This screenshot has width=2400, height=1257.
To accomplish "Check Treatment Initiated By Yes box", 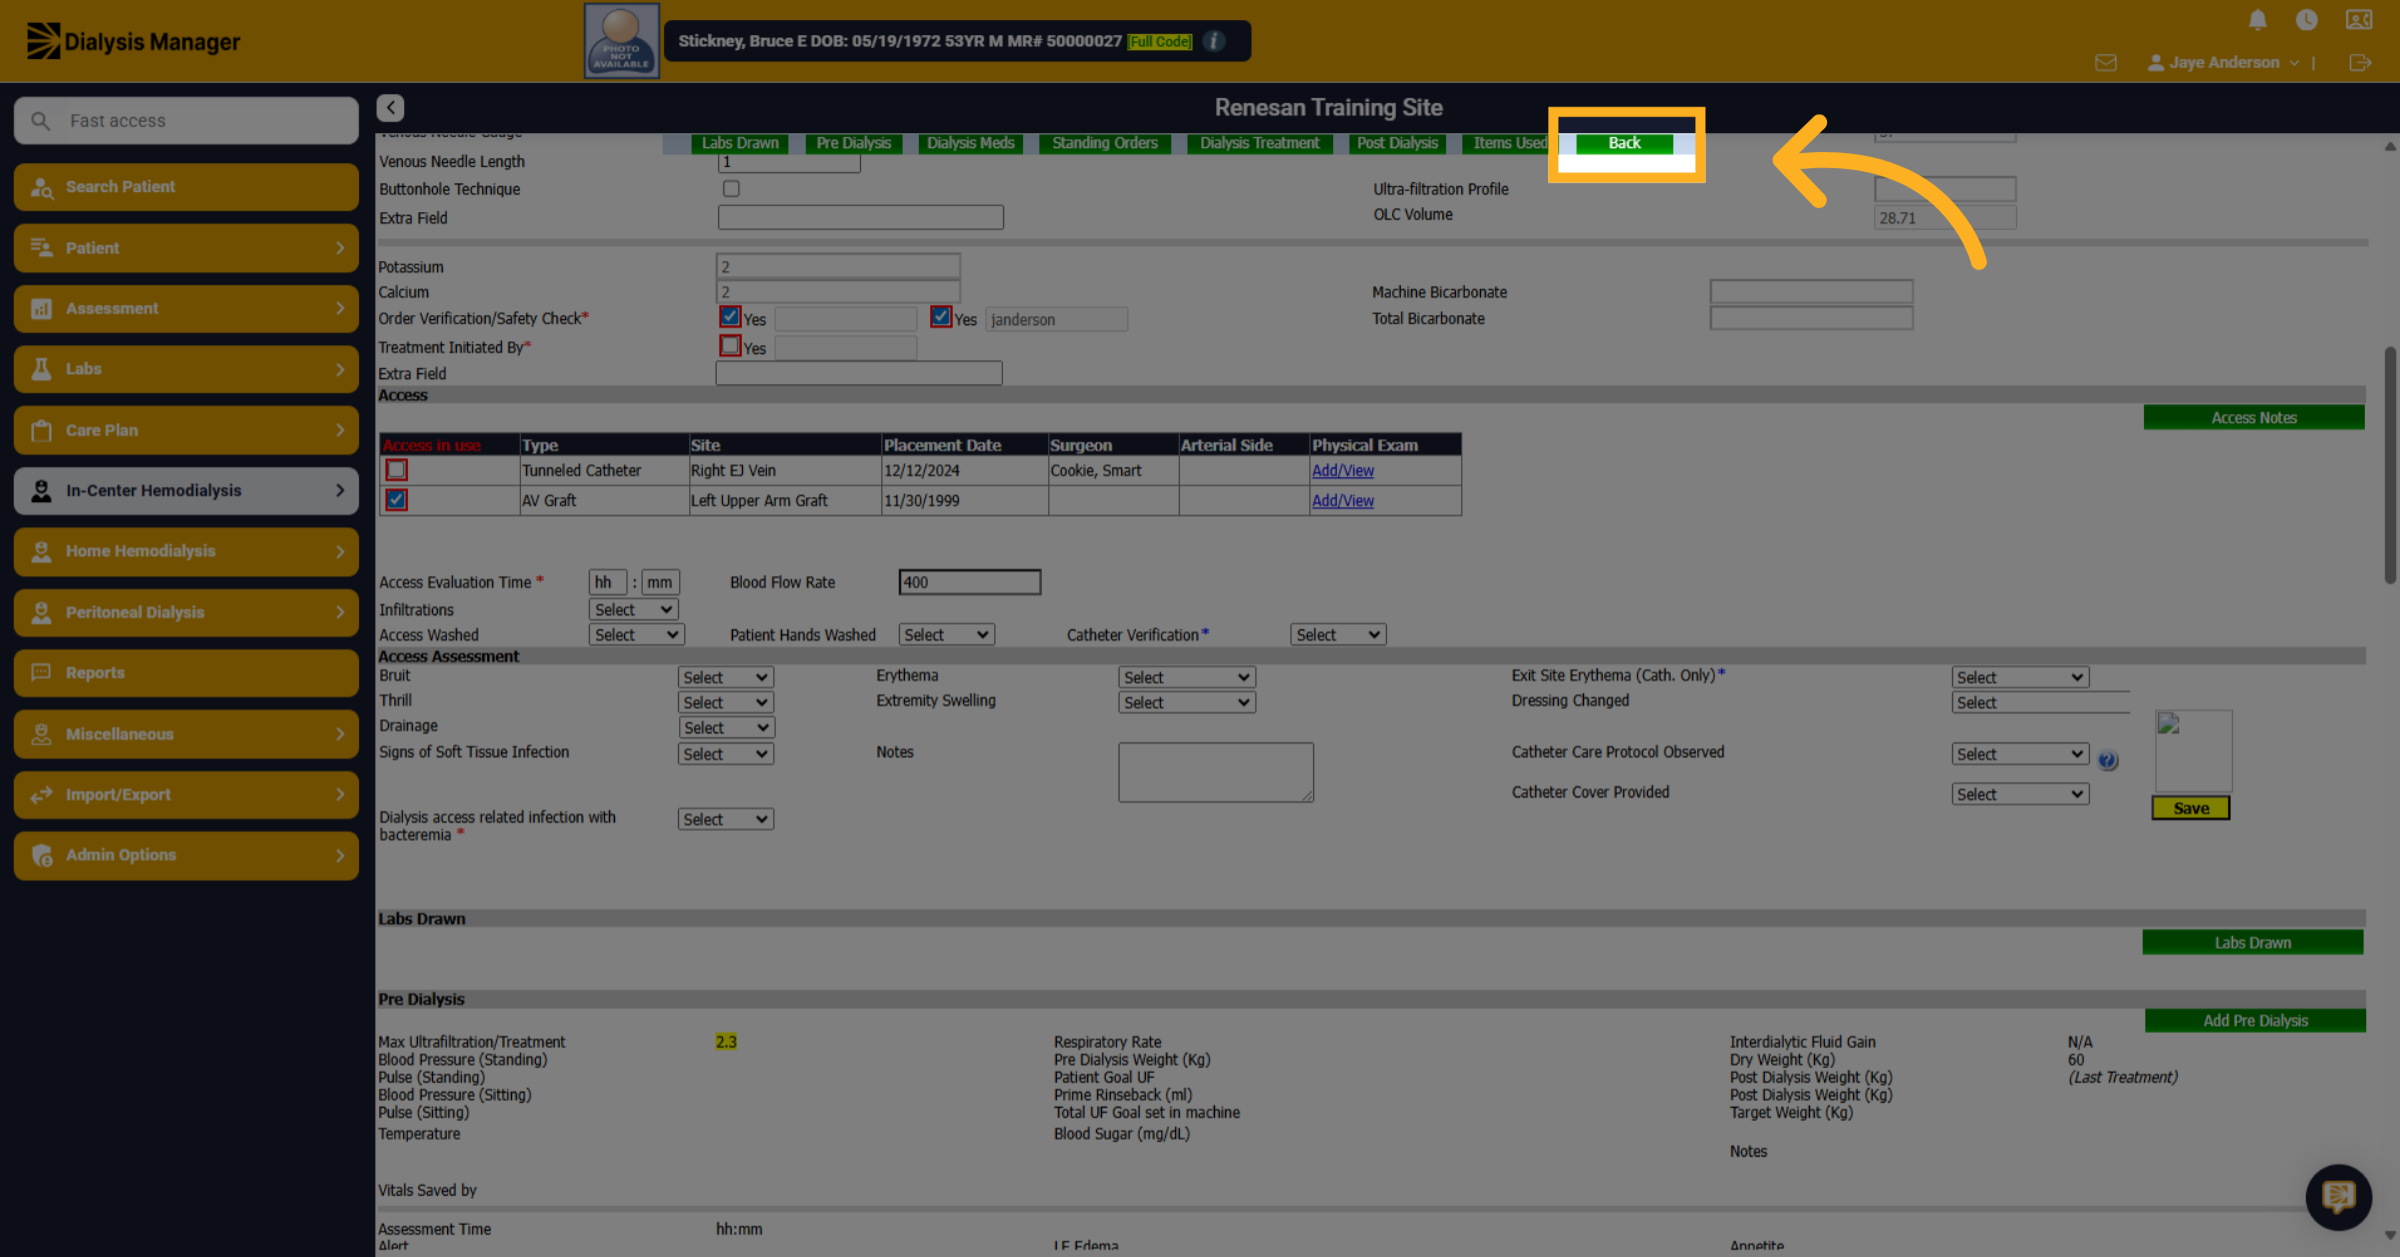I will point(730,346).
